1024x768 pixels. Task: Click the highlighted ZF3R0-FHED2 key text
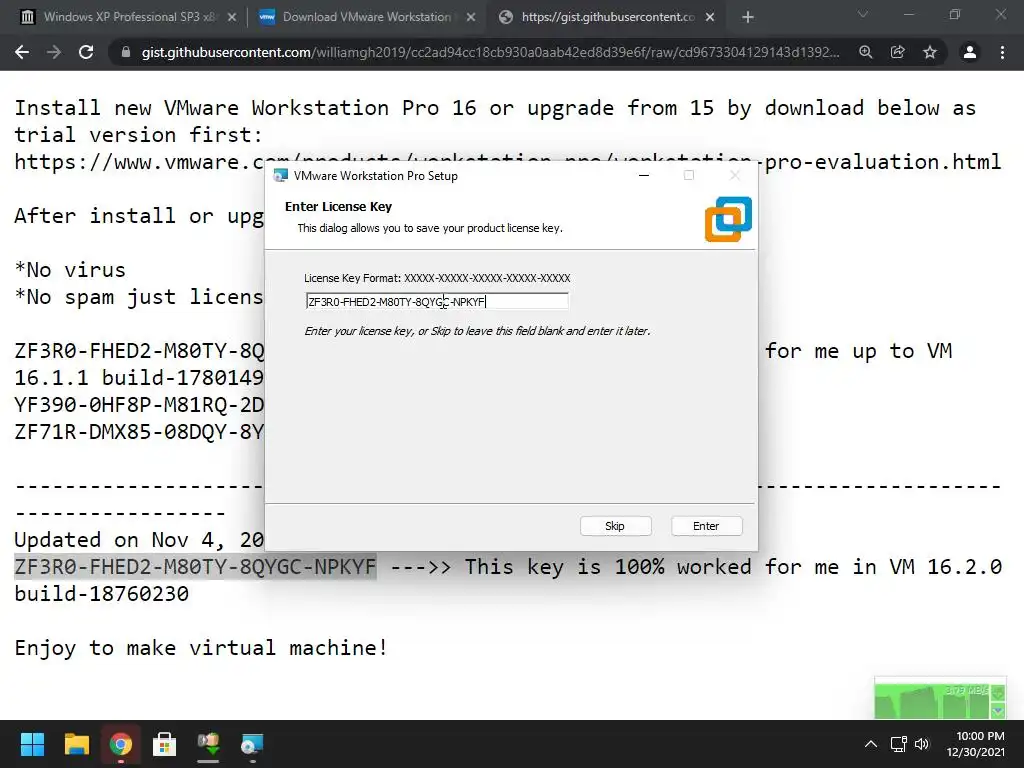195,566
